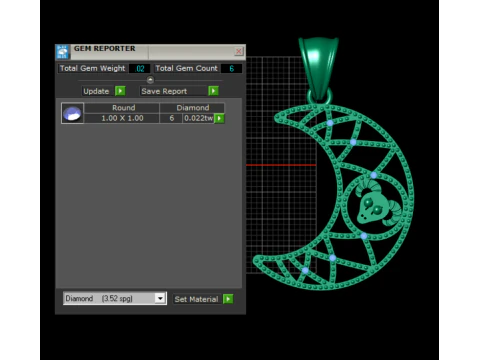480x360 pixels.
Task: Click the Update button label
Action: [96, 91]
